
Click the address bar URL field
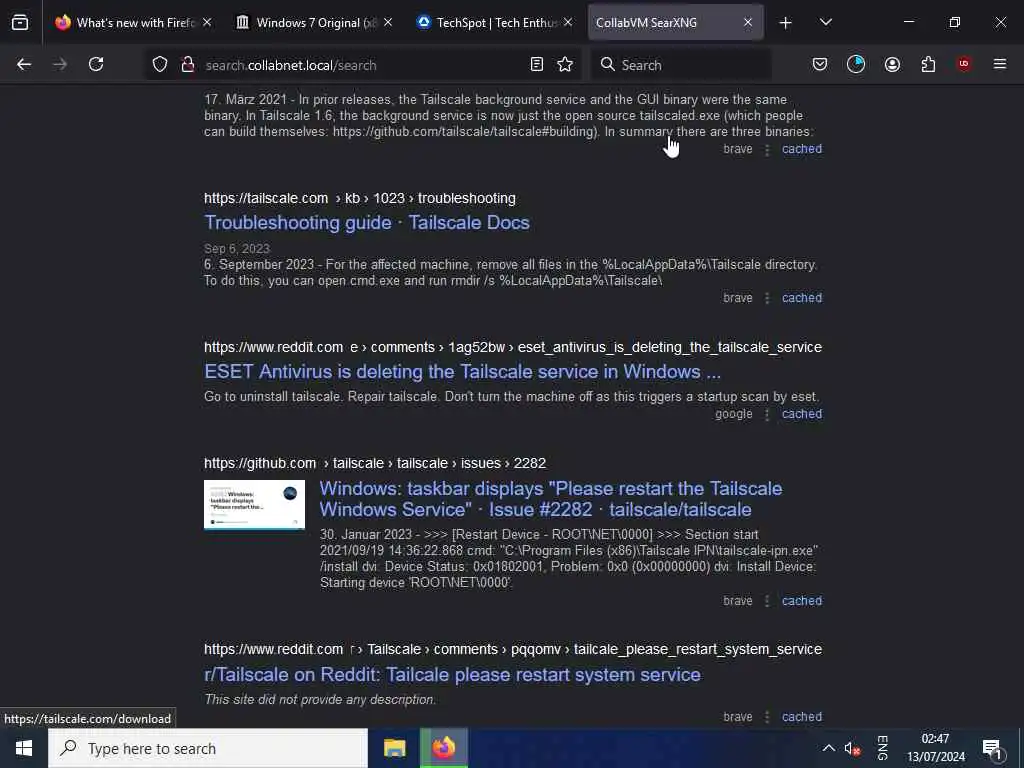coord(363,65)
